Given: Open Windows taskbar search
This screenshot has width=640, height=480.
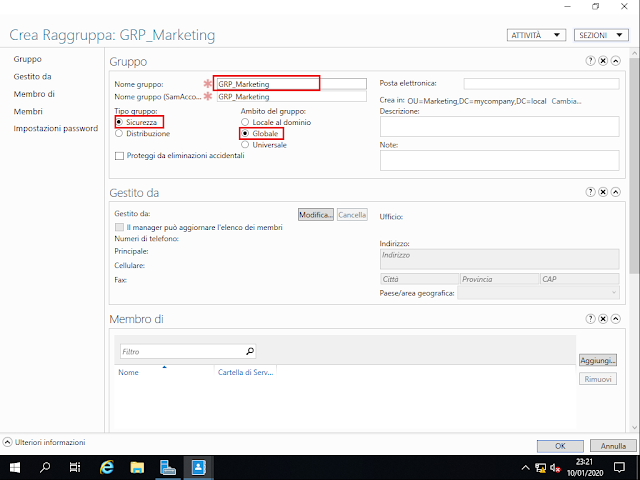Looking at the screenshot, I should (x=44, y=467).
